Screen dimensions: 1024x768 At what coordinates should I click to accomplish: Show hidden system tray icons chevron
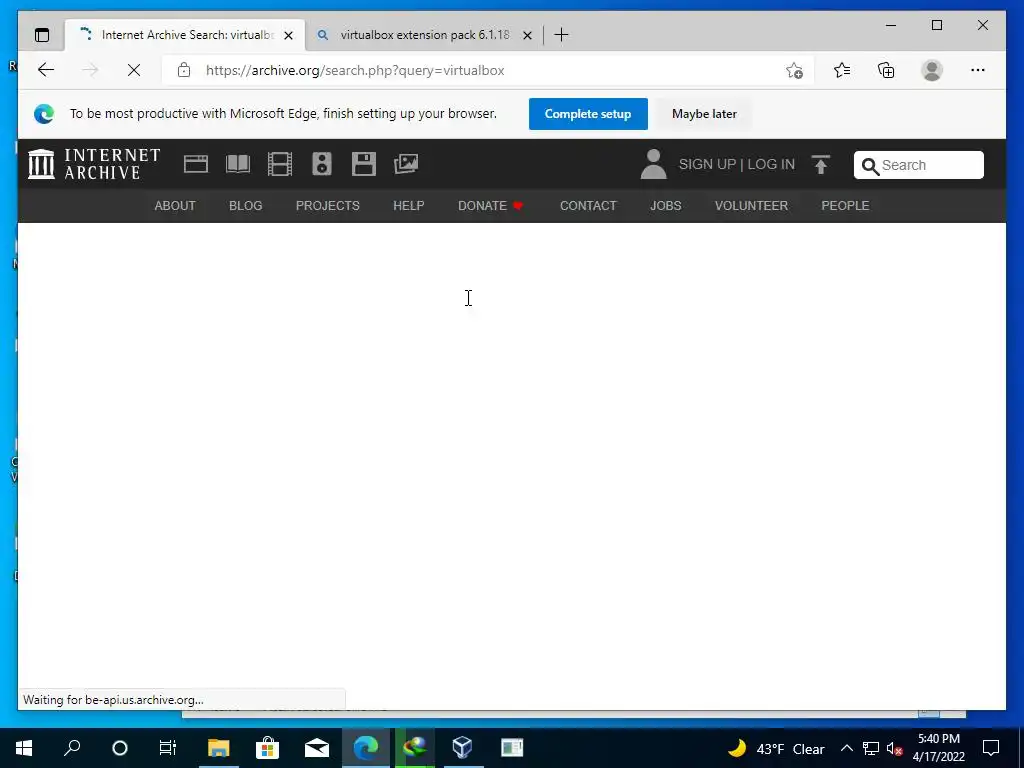[x=846, y=748]
